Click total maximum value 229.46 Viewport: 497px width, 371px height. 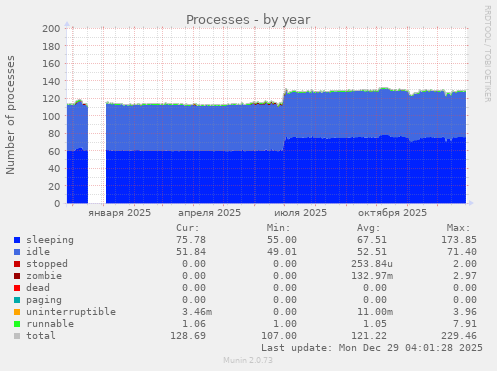click(459, 336)
